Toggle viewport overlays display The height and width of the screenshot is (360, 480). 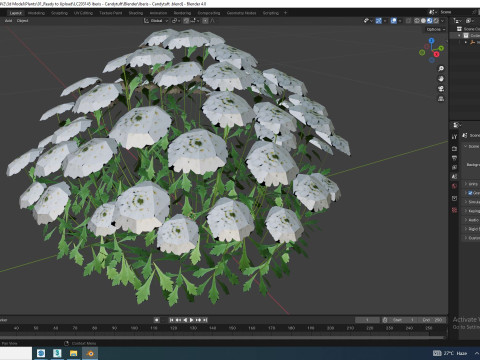394,21
